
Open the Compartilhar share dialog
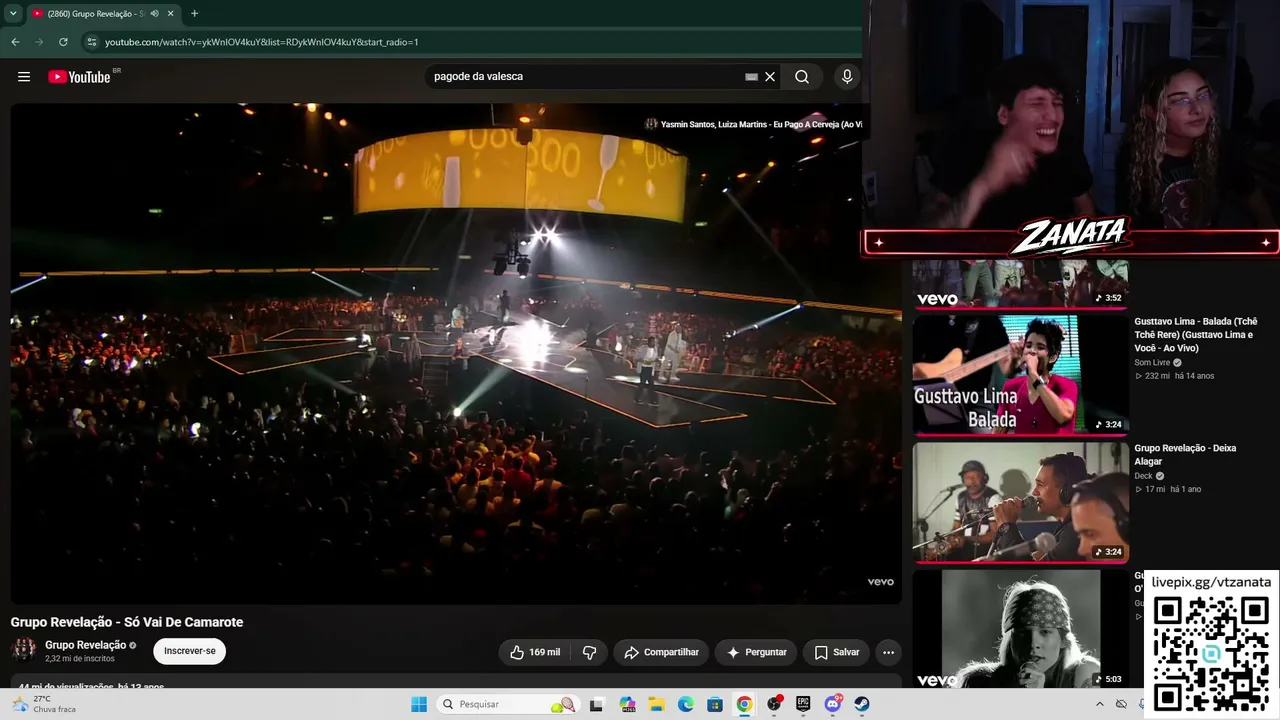pos(661,652)
